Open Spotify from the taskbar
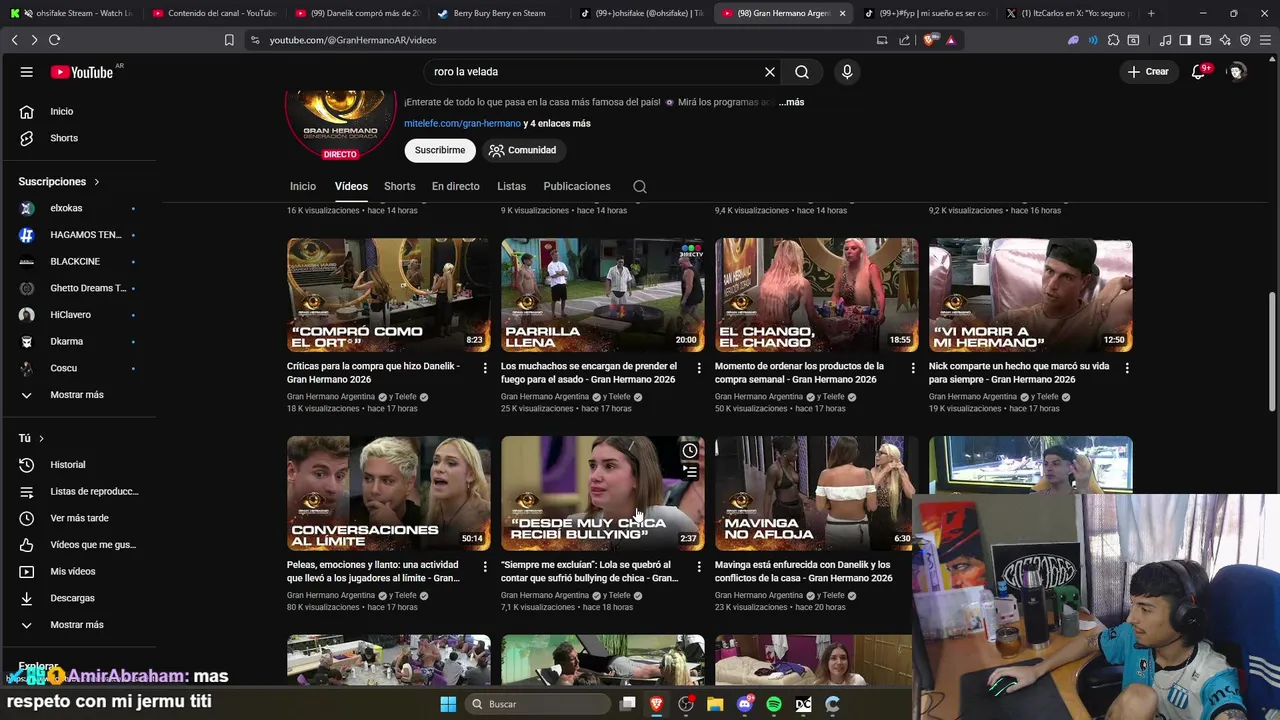Screen dimensions: 1280x720 774,704
